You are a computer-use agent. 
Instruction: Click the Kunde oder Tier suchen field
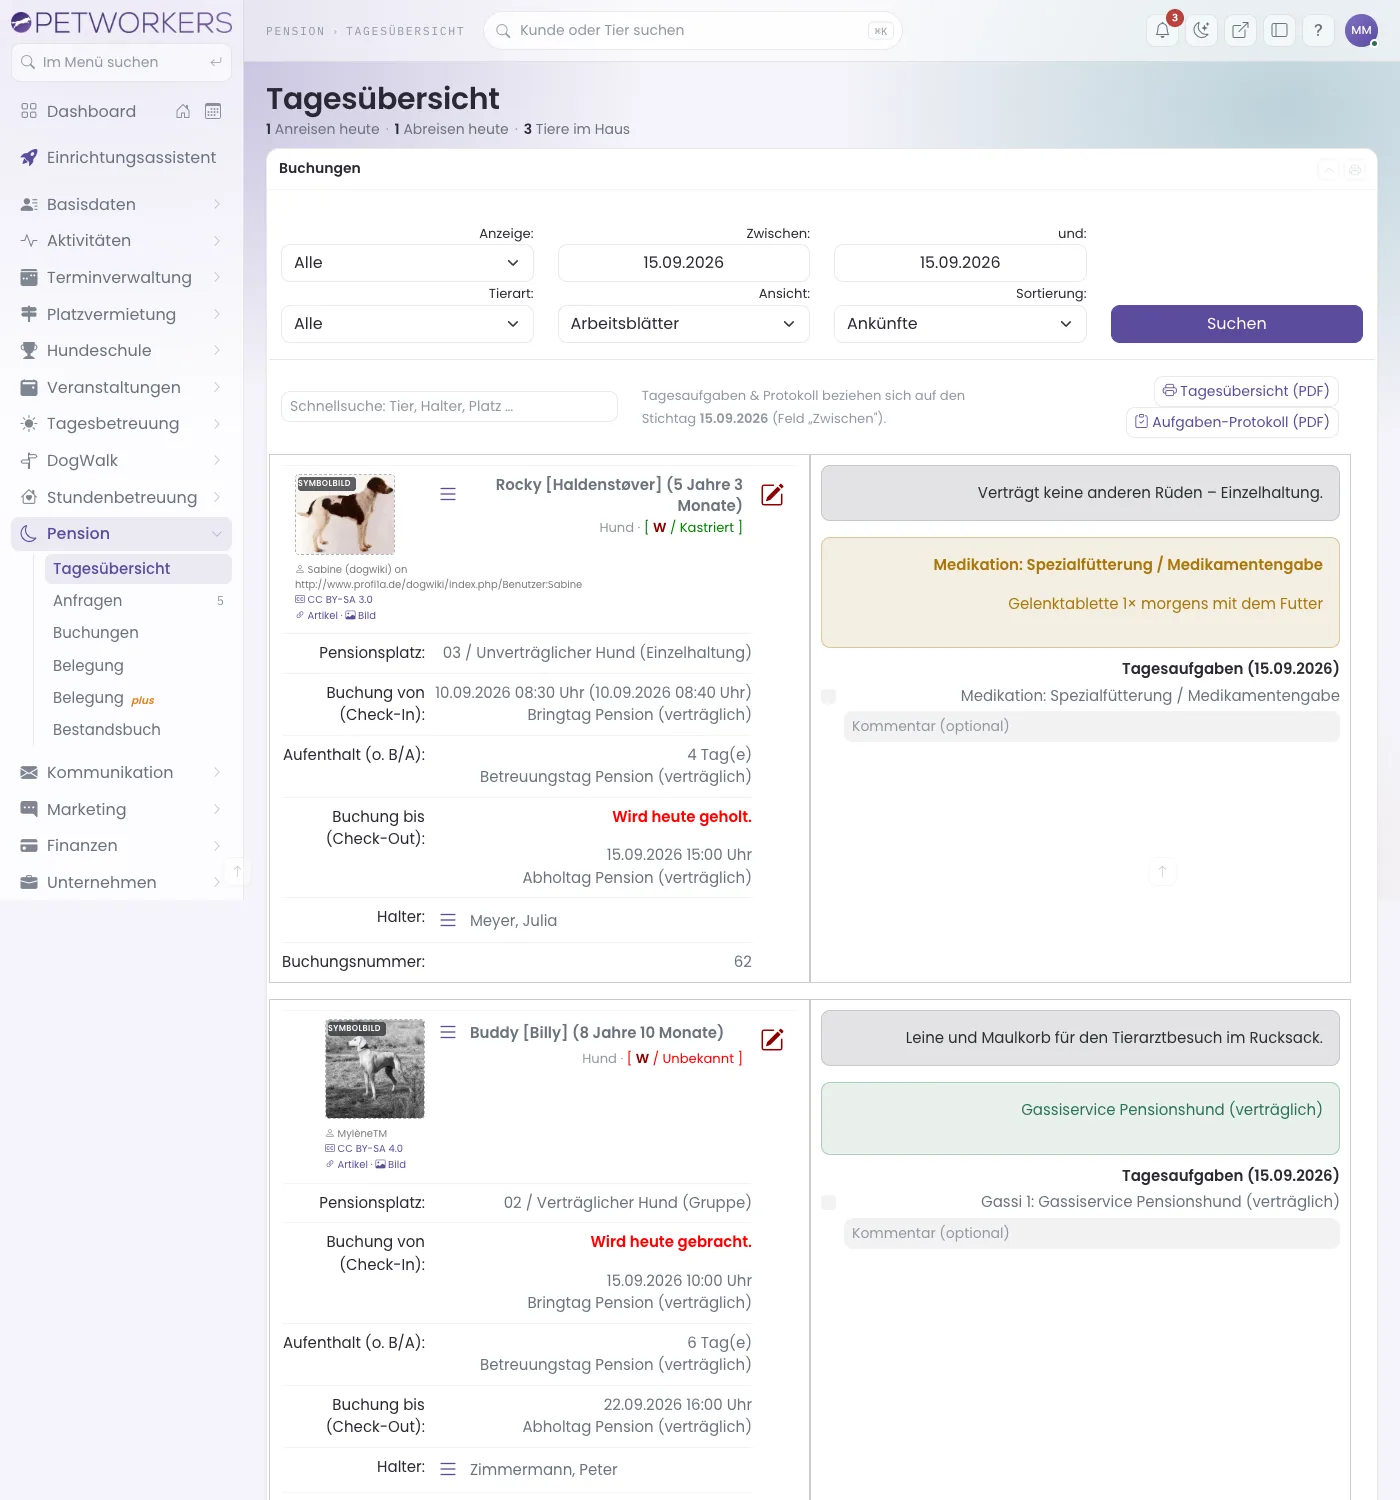point(692,30)
